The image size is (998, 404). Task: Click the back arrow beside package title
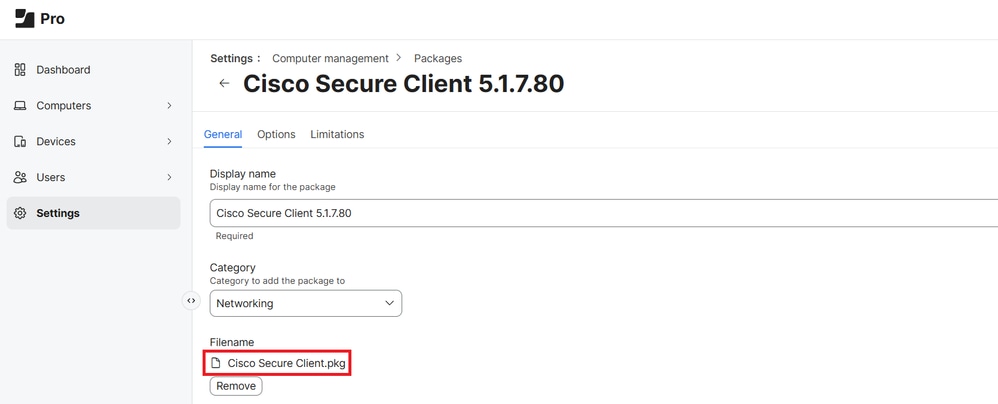[224, 84]
